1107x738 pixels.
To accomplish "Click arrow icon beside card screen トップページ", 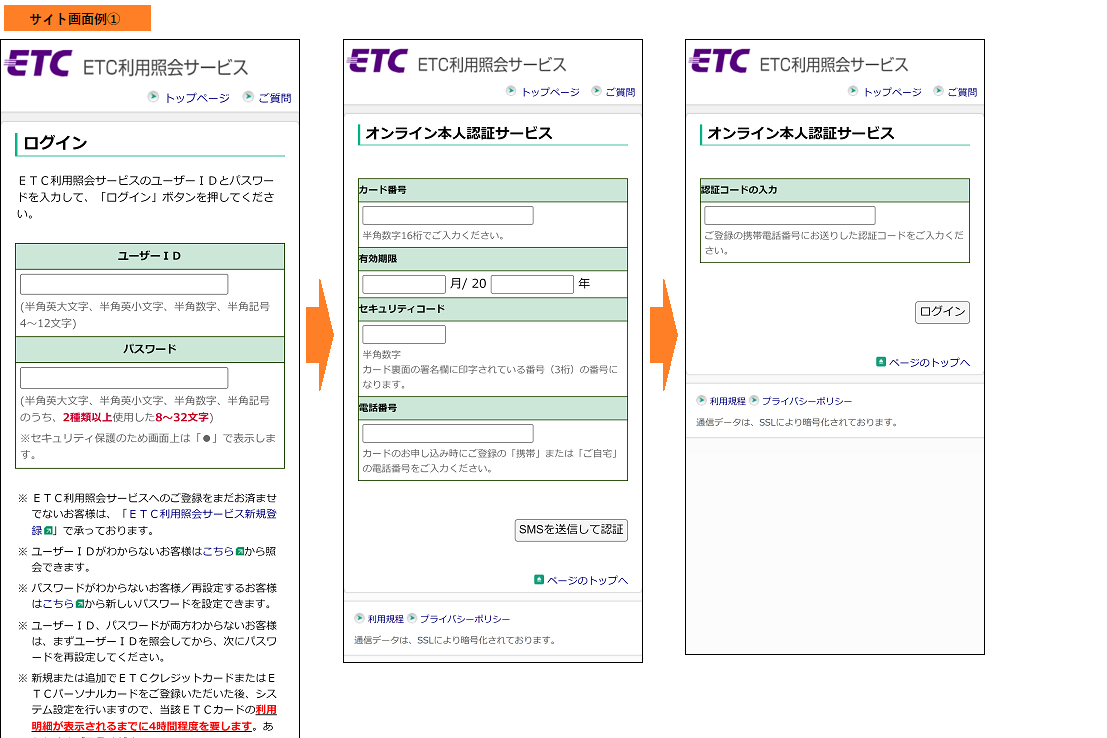I will [x=511, y=90].
